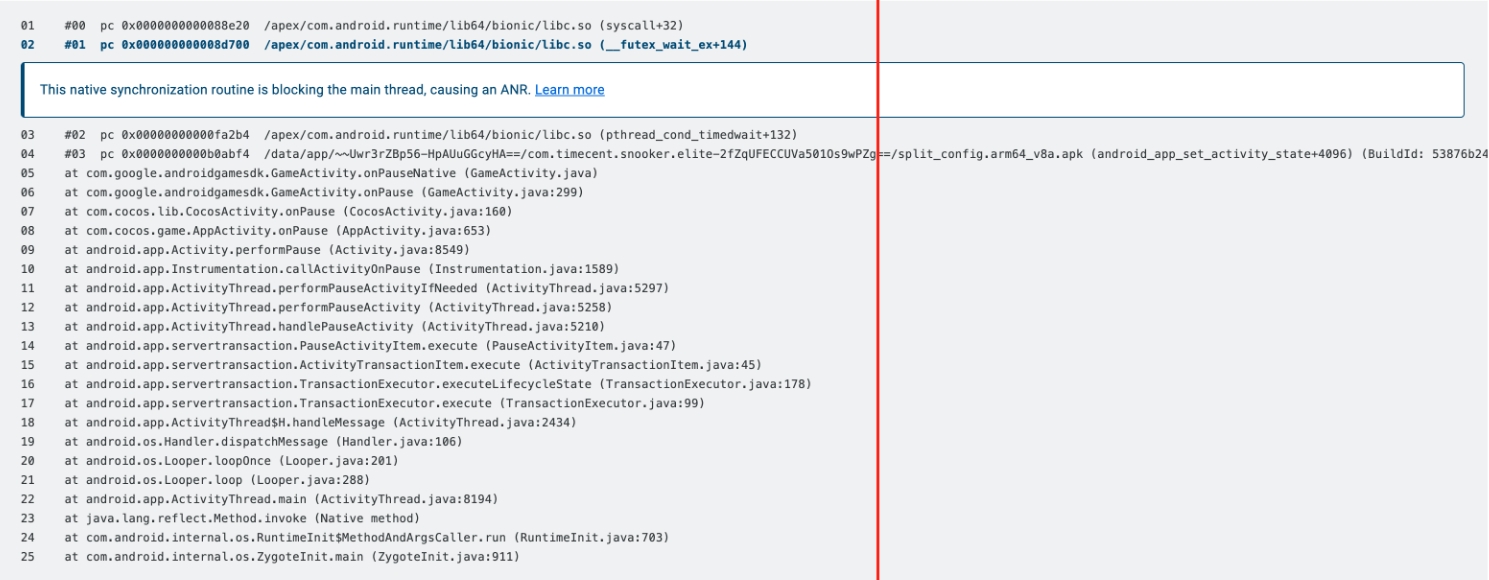Viewport: 1489px width, 580px height.
Task: Click the TransactionExecutor.executeLifecycleState line
Action: tap(438, 384)
